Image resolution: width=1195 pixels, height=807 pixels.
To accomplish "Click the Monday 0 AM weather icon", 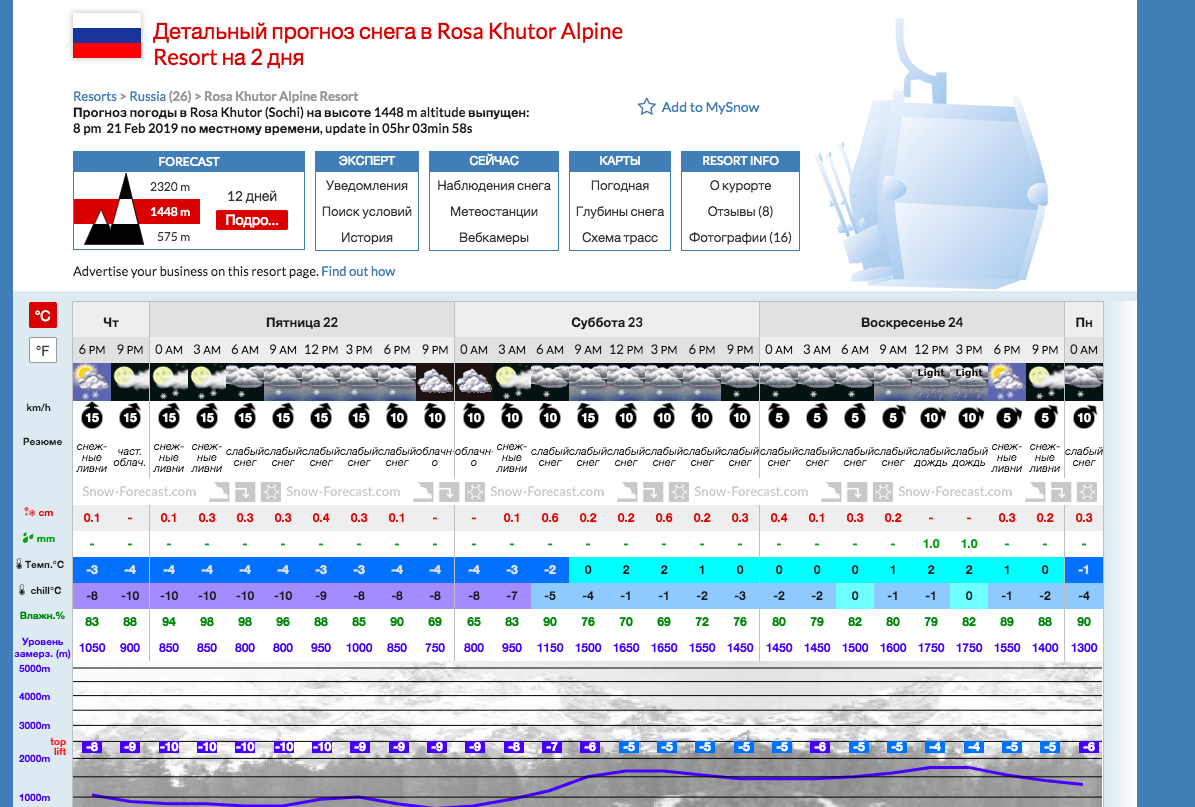I will (1084, 383).
